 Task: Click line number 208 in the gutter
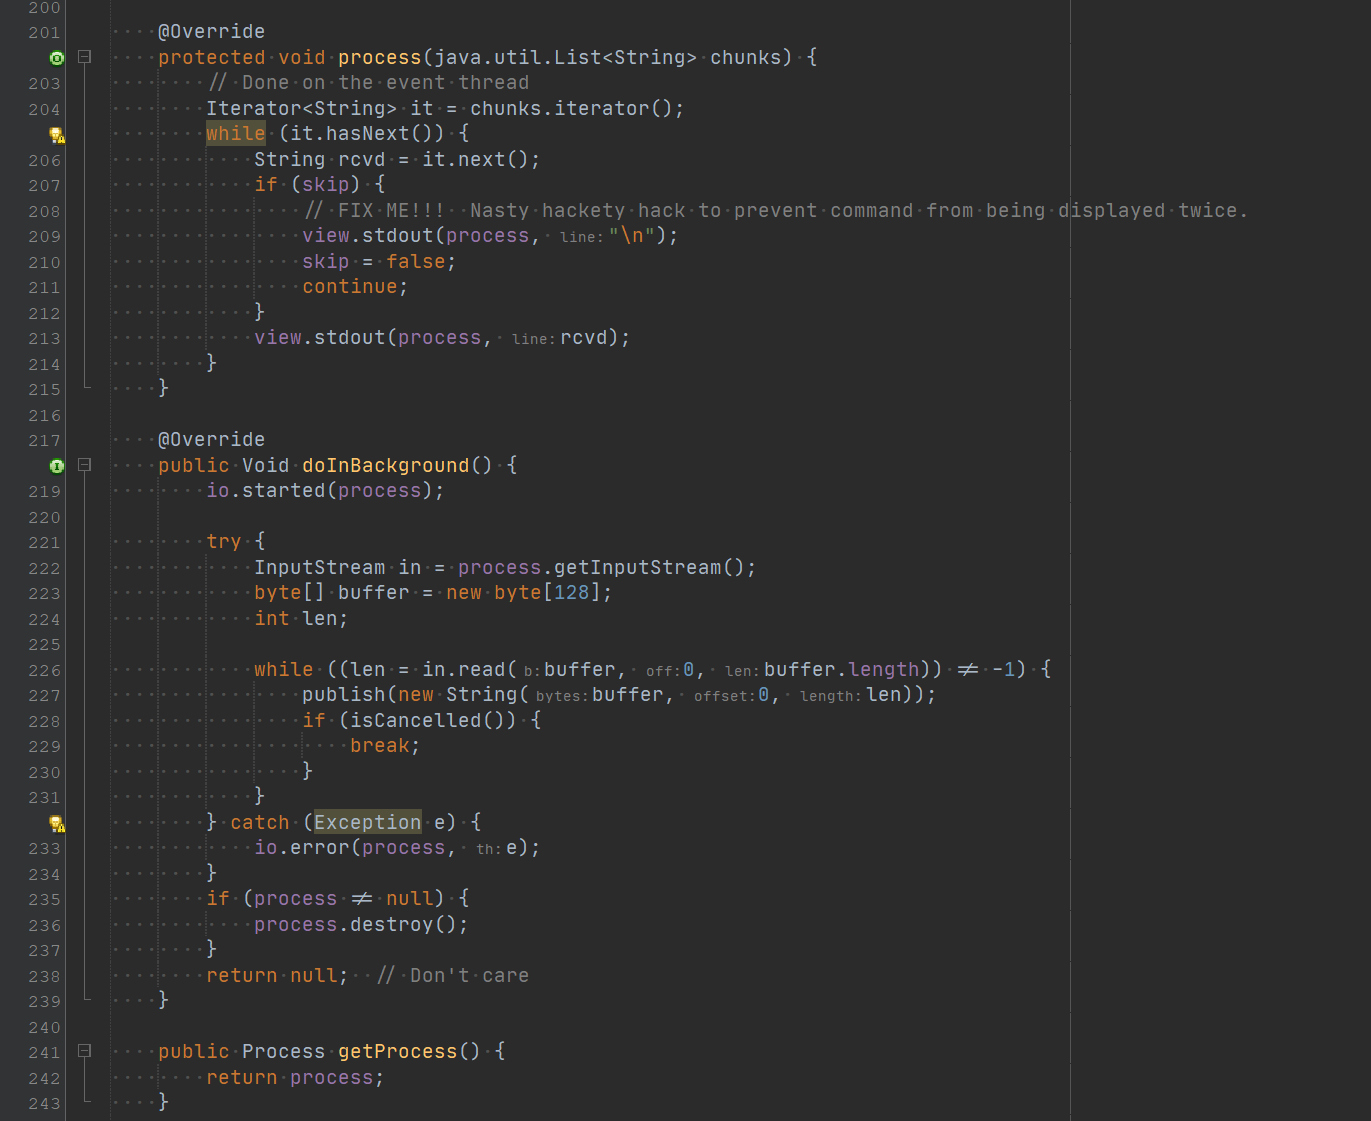click(44, 211)
